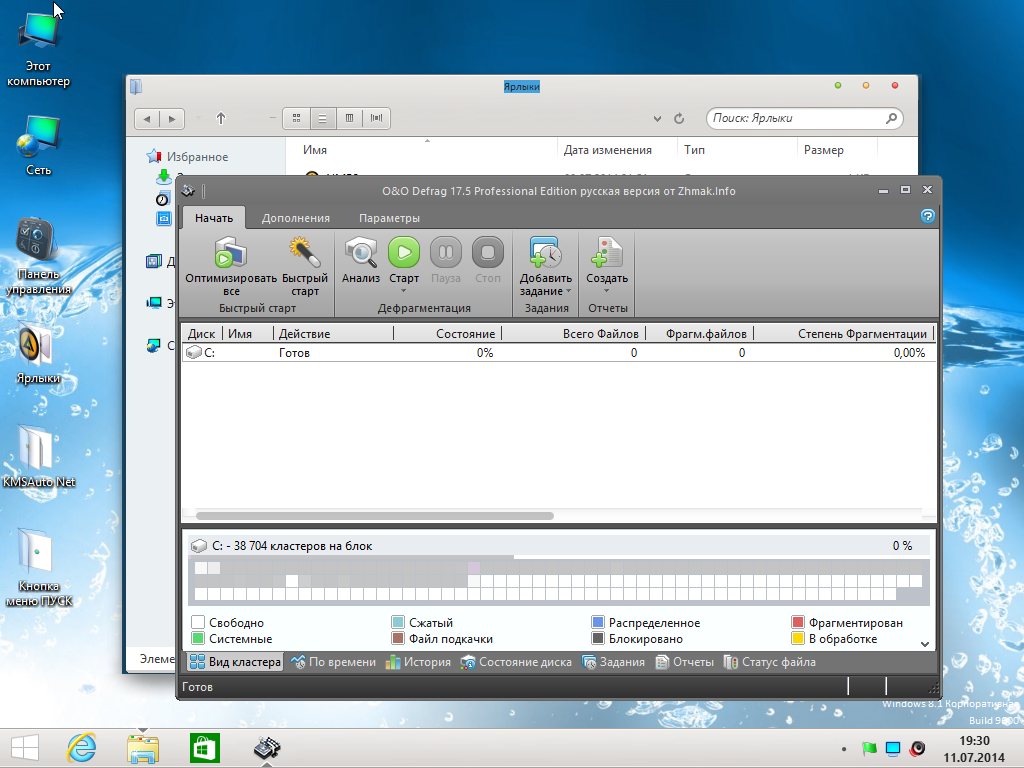
Task: Go up one level in Ярлыки window
Action: (x=221, y=118)
